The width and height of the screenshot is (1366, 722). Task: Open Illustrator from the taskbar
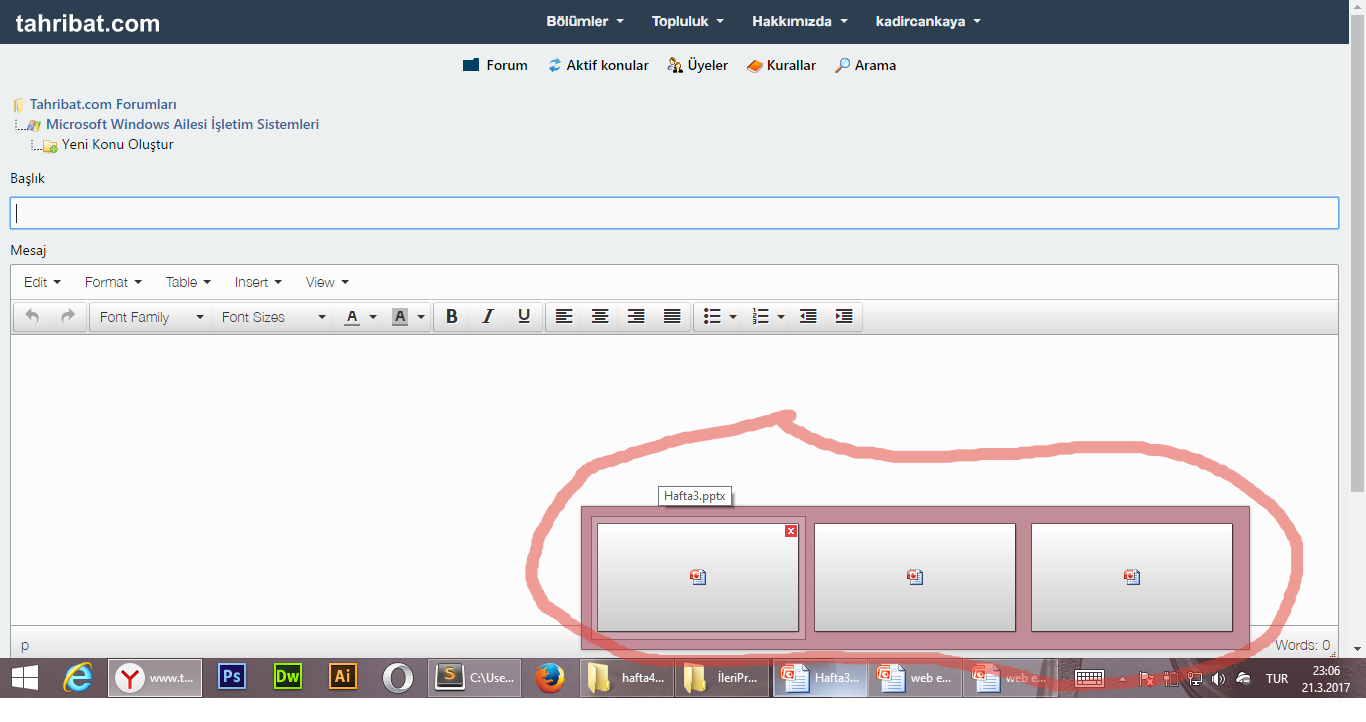pyautogui.click(x=343, y=678)
